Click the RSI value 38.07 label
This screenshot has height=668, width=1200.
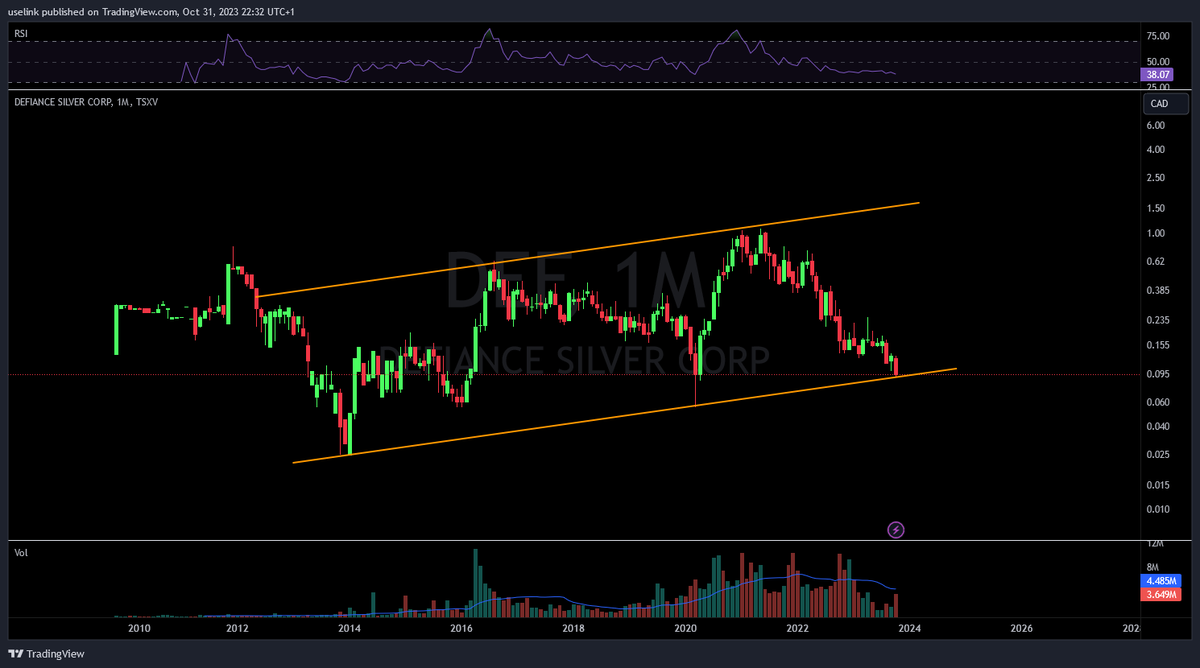click(x=1158, y=74)
